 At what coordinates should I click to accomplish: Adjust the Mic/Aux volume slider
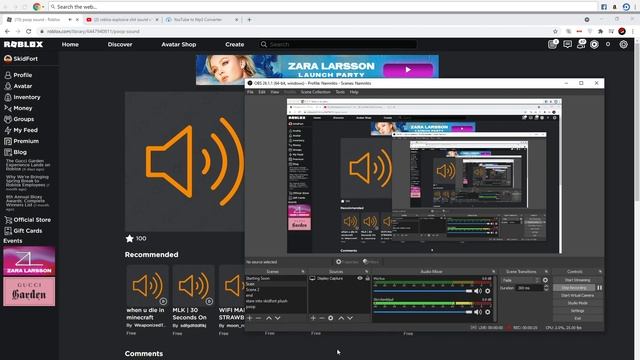422,291
